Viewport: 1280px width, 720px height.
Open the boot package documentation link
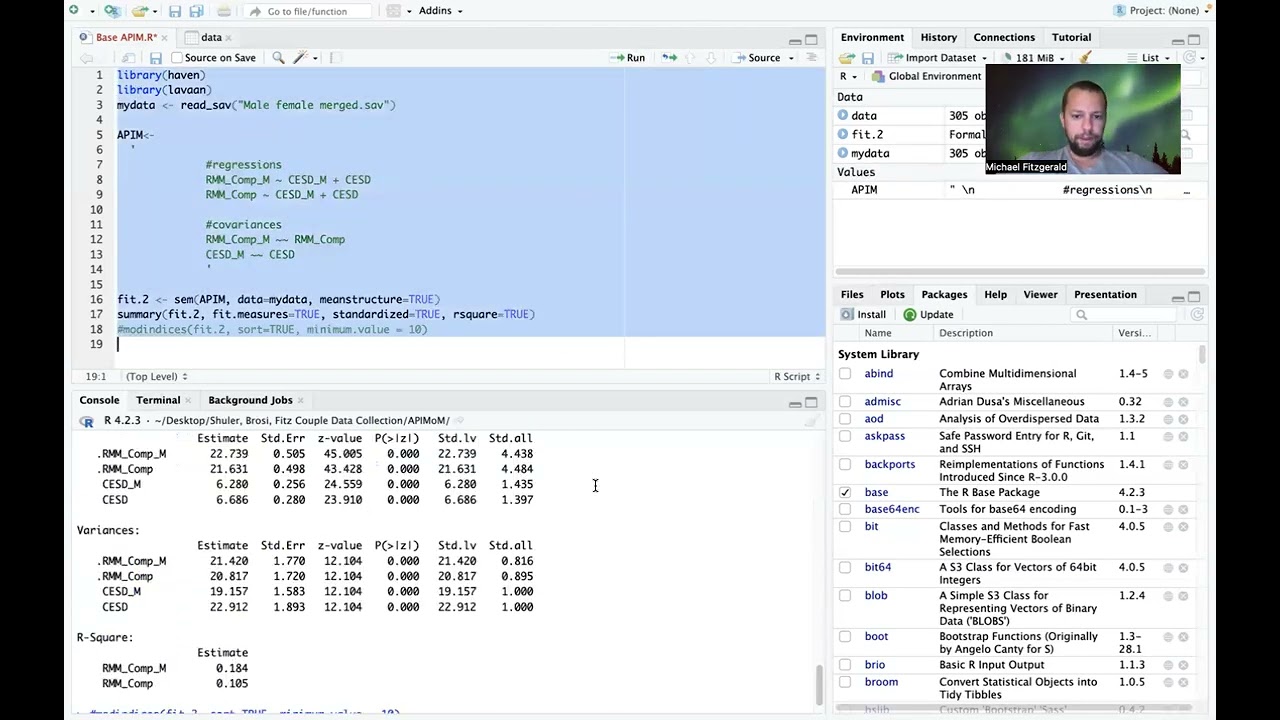click(876, 637)
